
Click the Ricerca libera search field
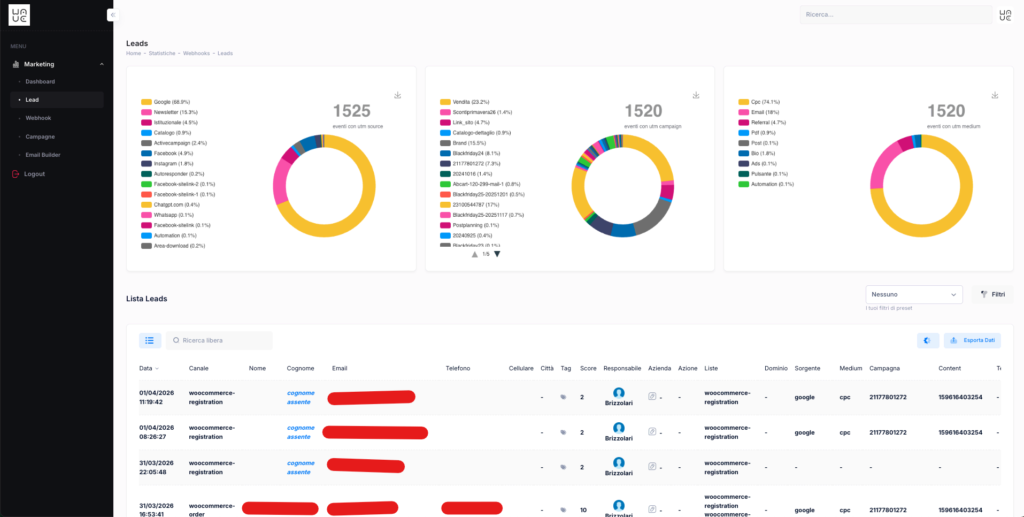pyautogui.click(x=219, y=340)
